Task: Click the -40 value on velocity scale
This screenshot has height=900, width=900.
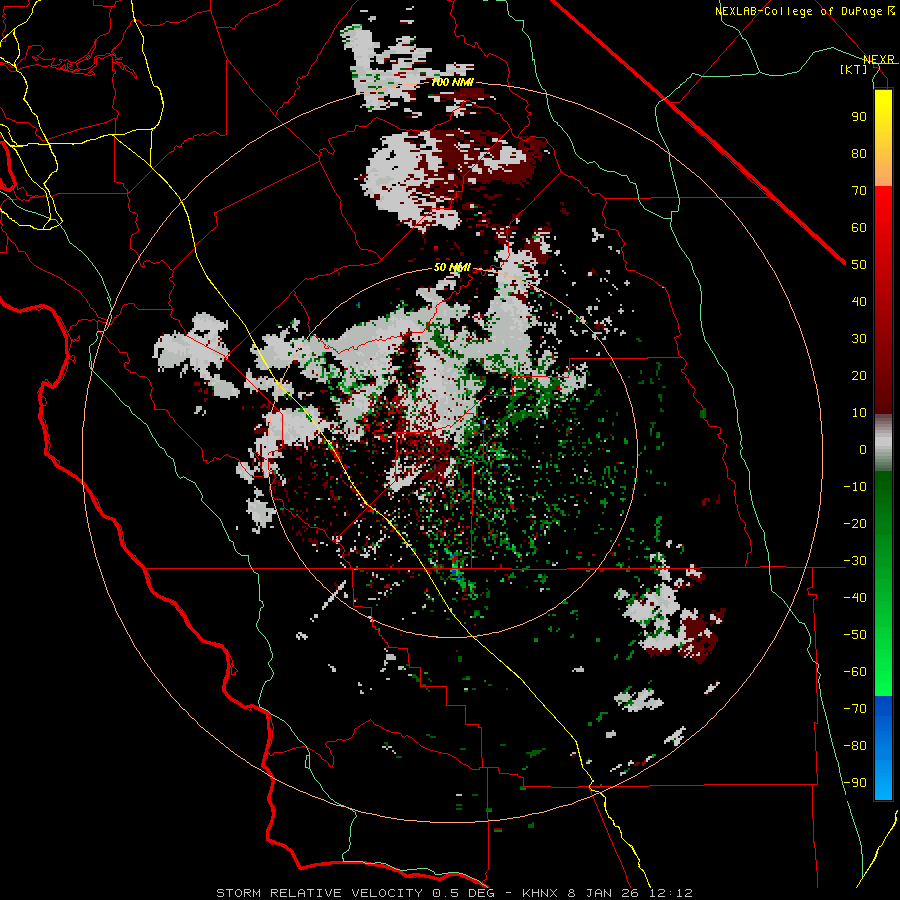Action: point(855,598)
